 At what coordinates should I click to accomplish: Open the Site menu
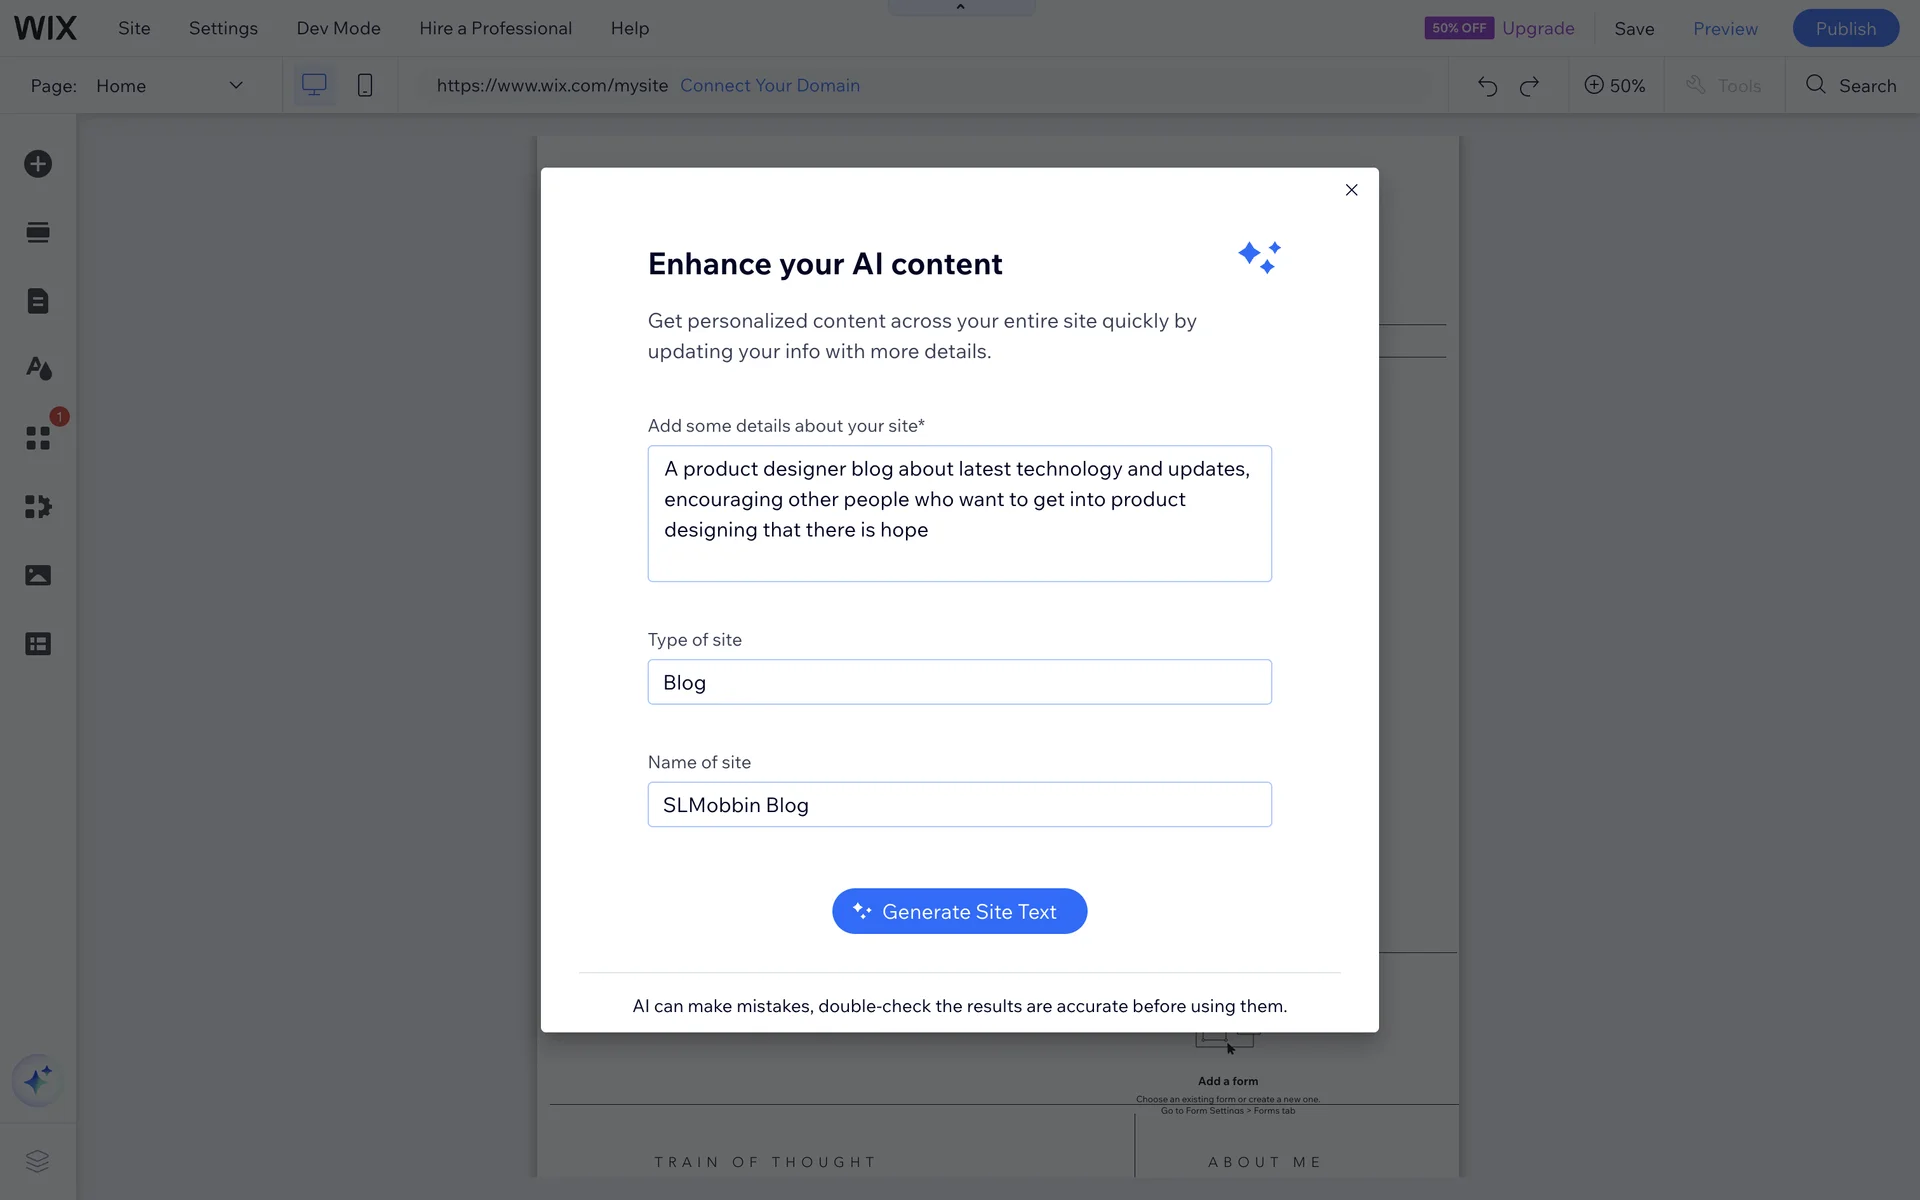click(x=134, y=28)
